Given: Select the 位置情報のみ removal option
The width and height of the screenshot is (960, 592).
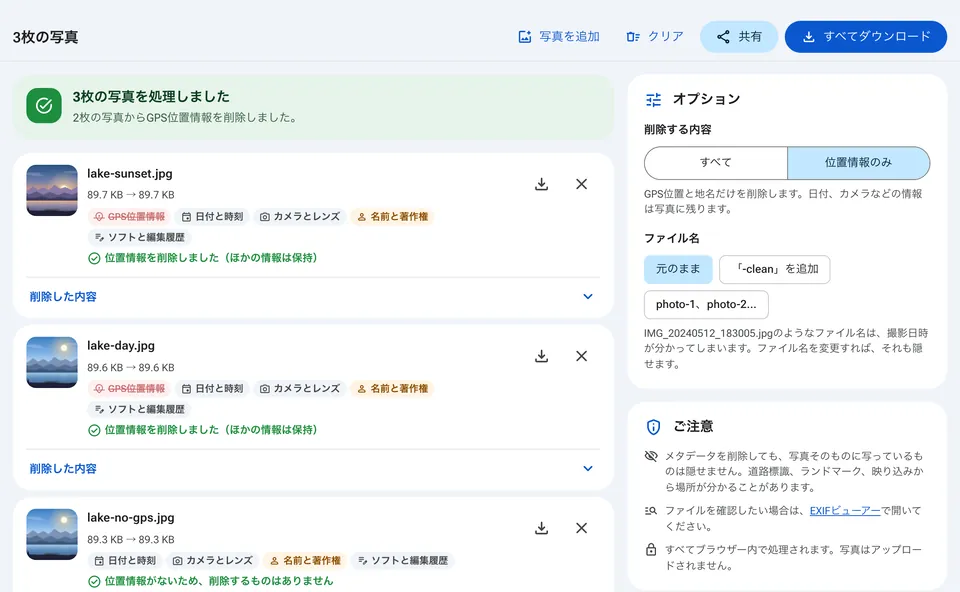Looking at the screenshot, I should click(x=858, y=162).
